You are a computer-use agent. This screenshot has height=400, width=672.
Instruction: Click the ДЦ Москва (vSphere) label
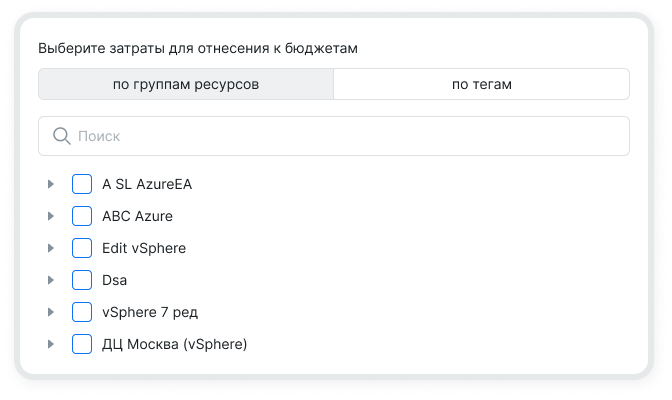coord(174,344)
